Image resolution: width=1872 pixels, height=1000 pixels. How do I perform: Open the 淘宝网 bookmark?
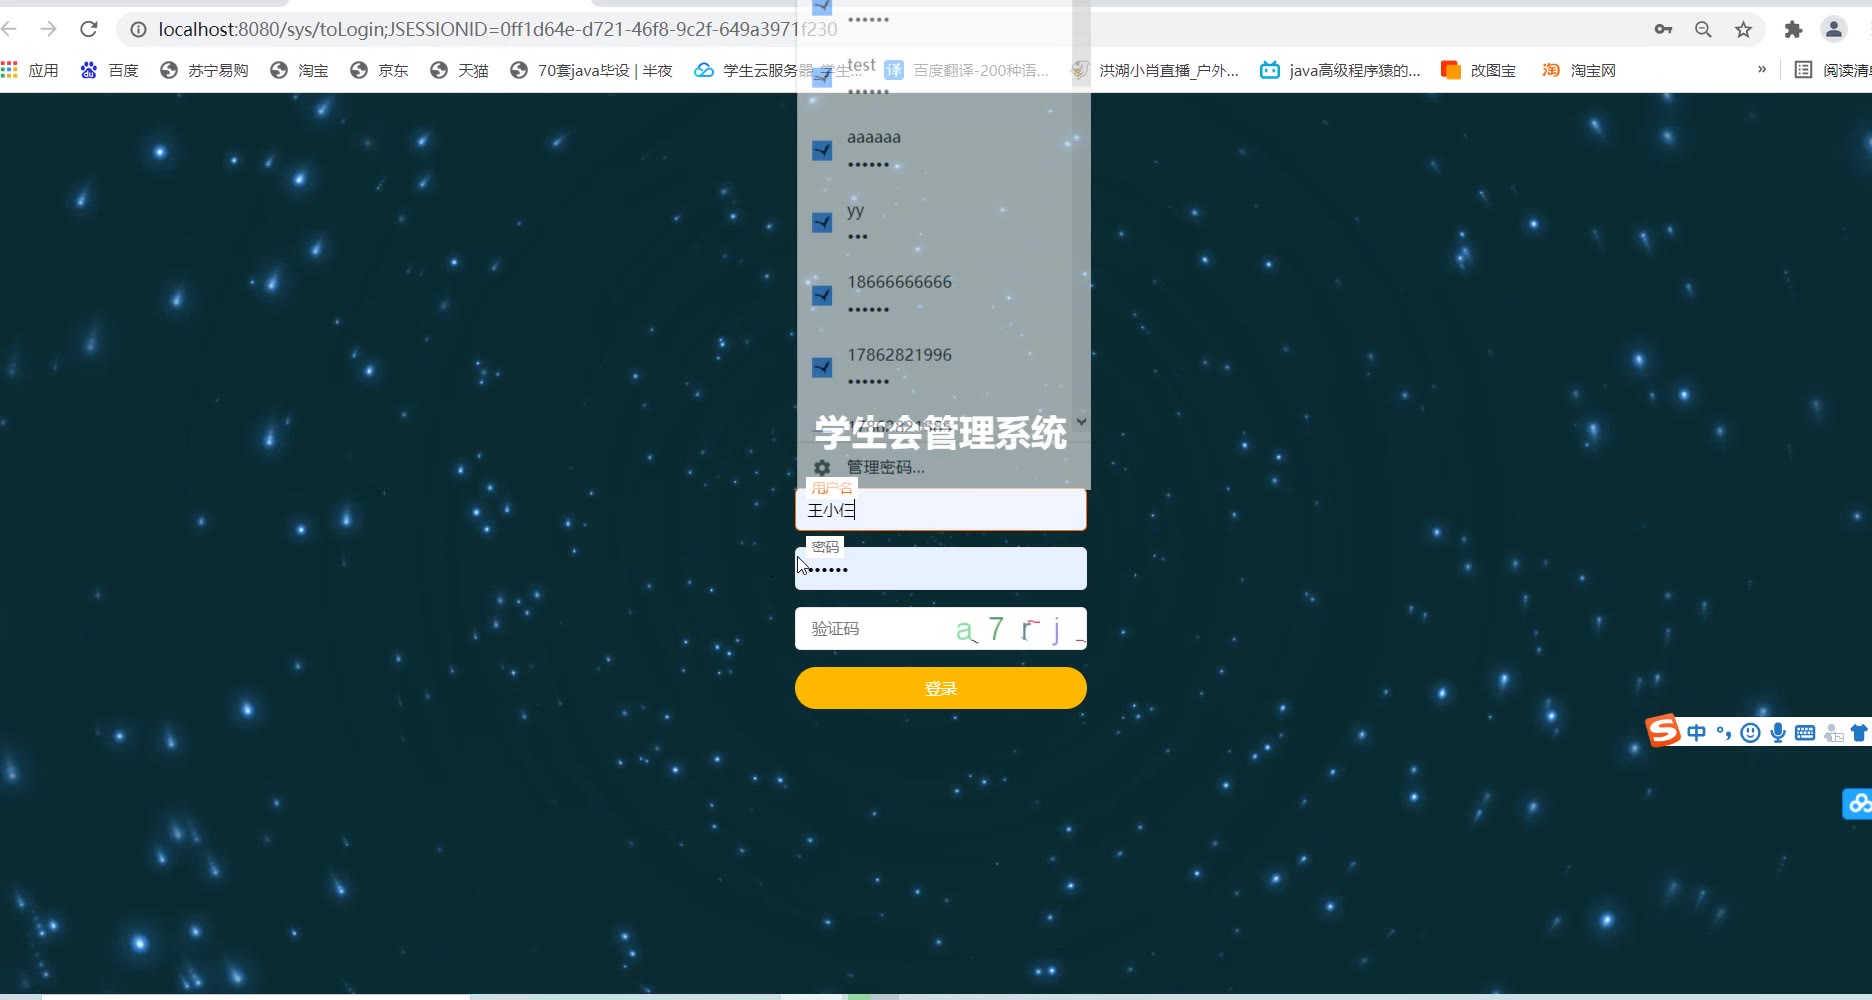click(1579, 70)
